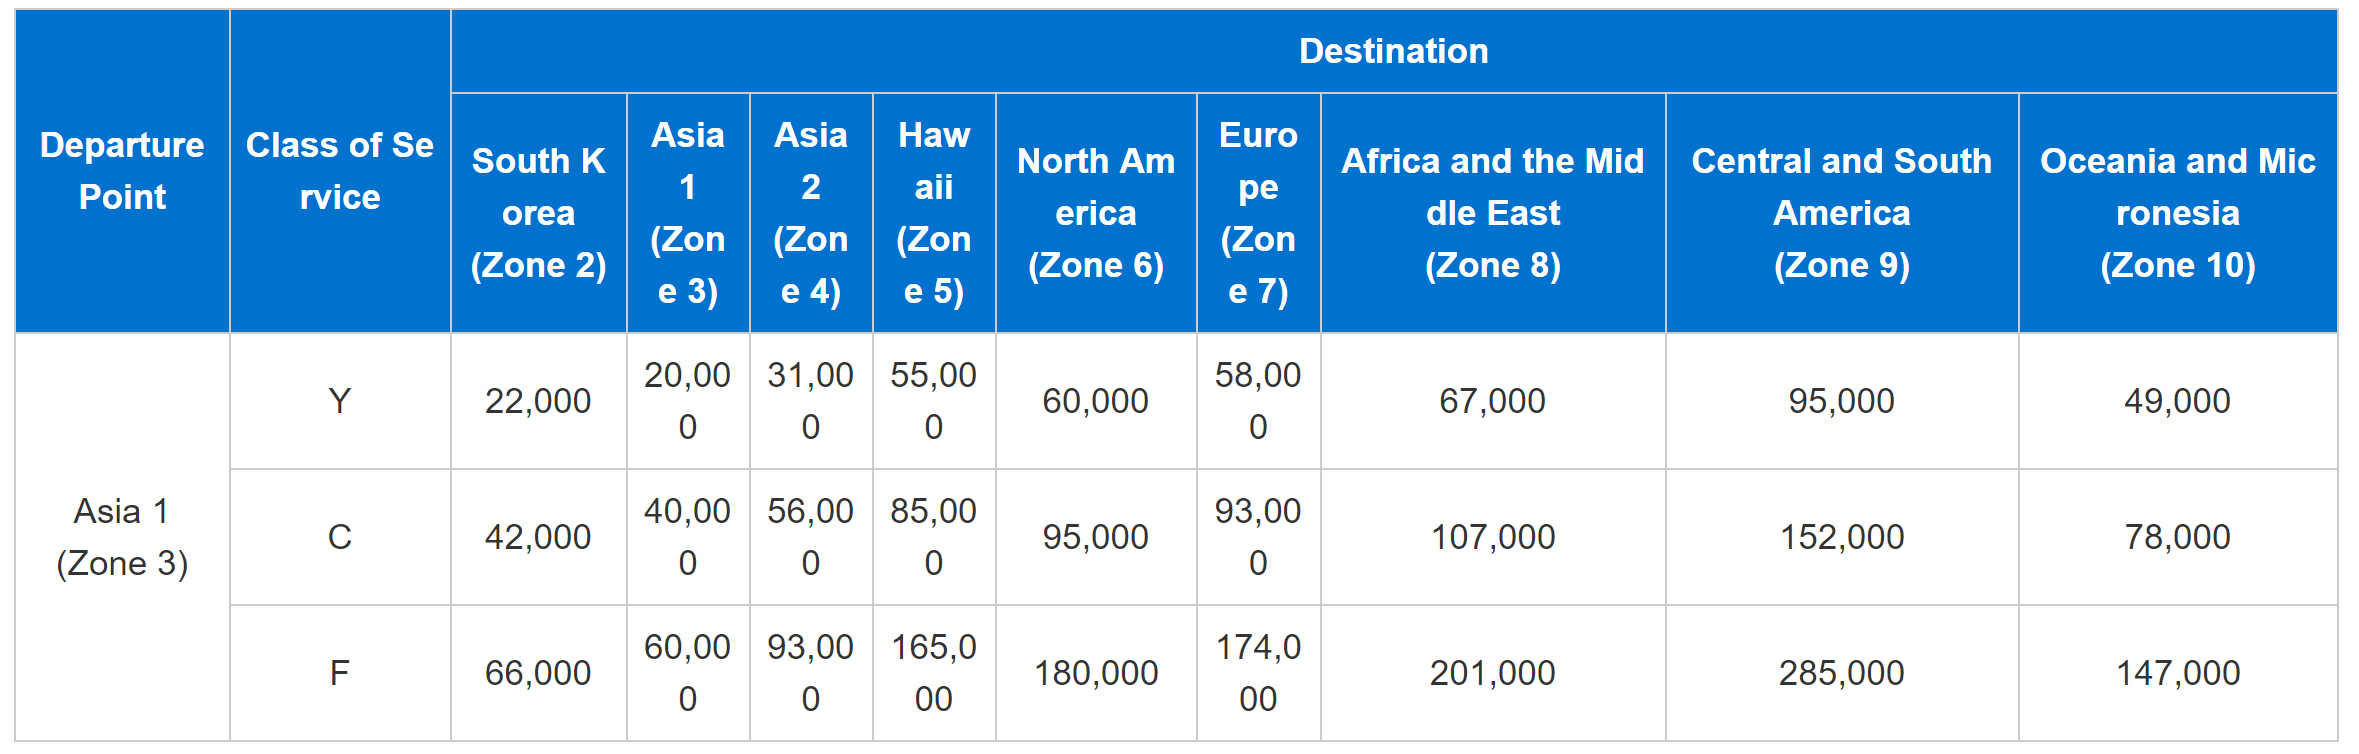This screenshot has width=2359, height=754.
Task: Click the Asia 1 (Zone 3) departure cell
Action: pyautogui.click(x=122, y=537)
